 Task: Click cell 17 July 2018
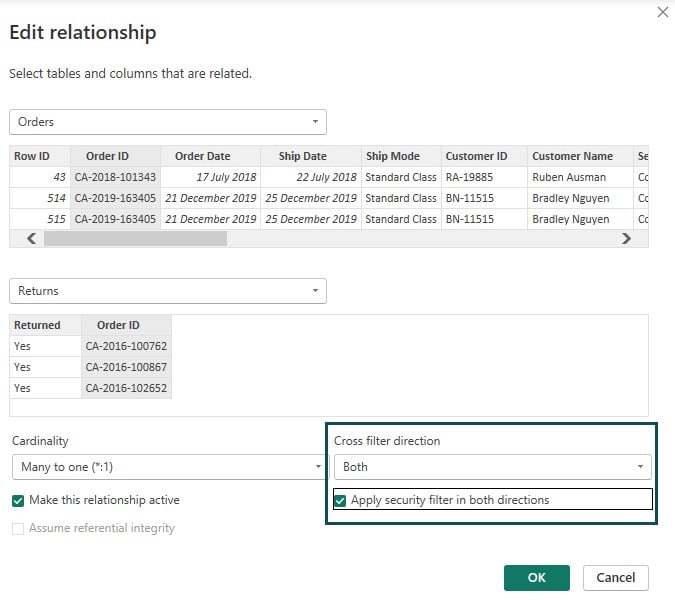(211, 177)
